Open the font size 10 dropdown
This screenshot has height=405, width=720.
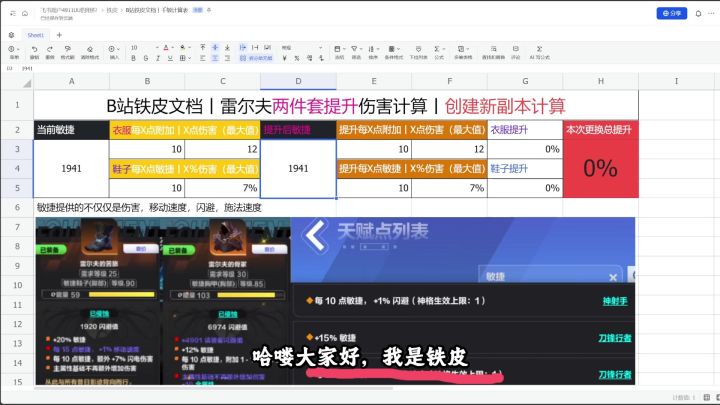pos(145,48)
